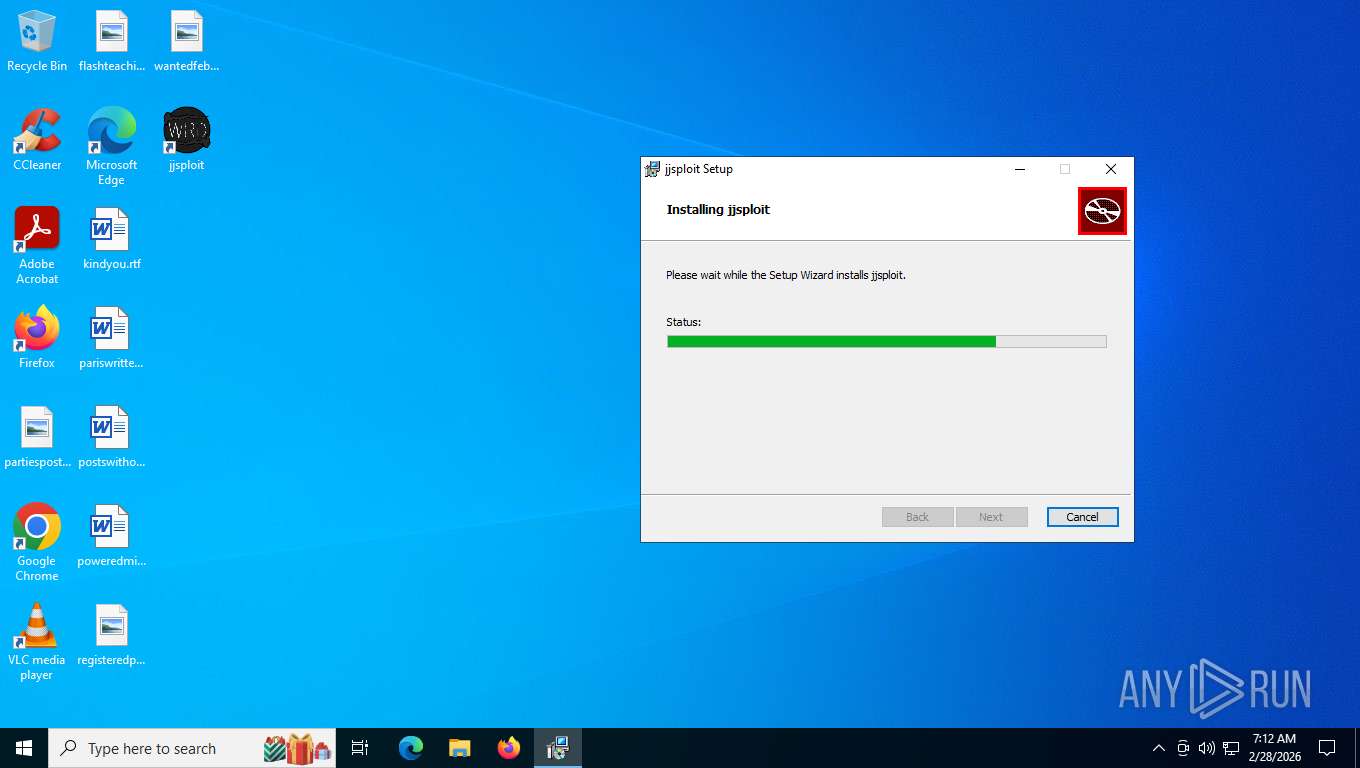Open the network status tray icon
This screenshot has height=768, width=1360.
[1231, 748]
